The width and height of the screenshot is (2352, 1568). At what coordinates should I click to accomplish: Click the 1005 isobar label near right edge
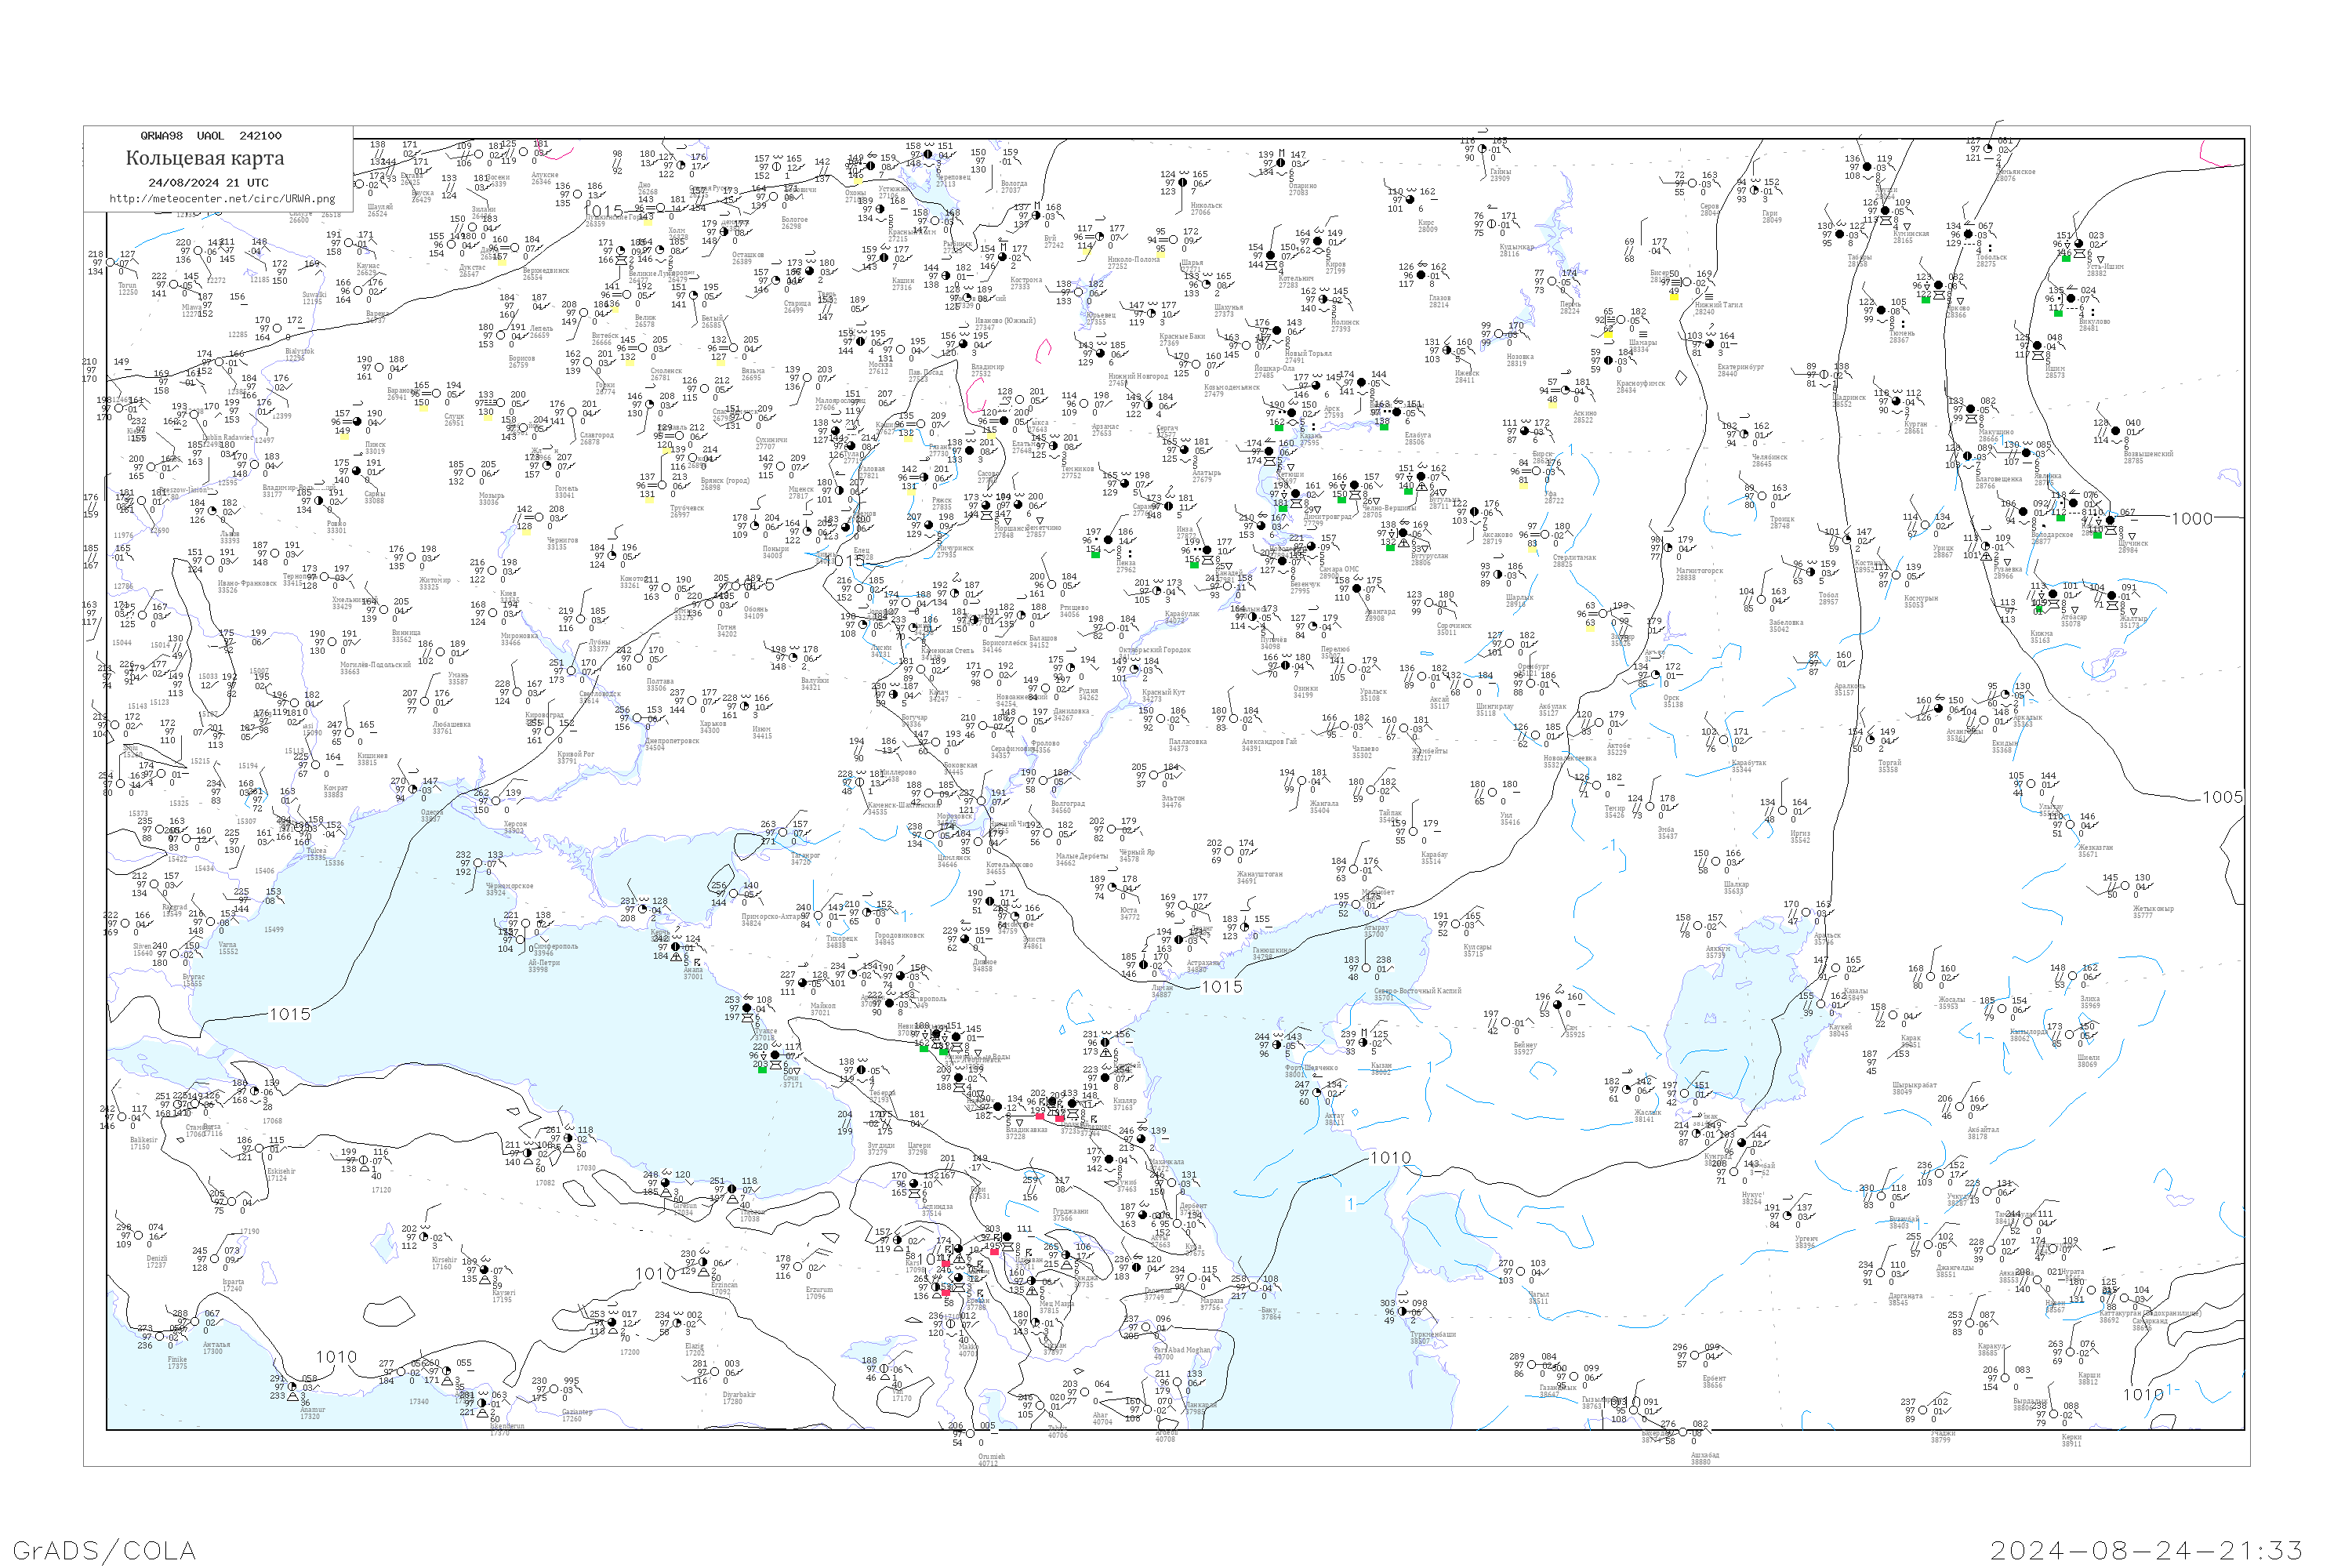click(2223, 797)
